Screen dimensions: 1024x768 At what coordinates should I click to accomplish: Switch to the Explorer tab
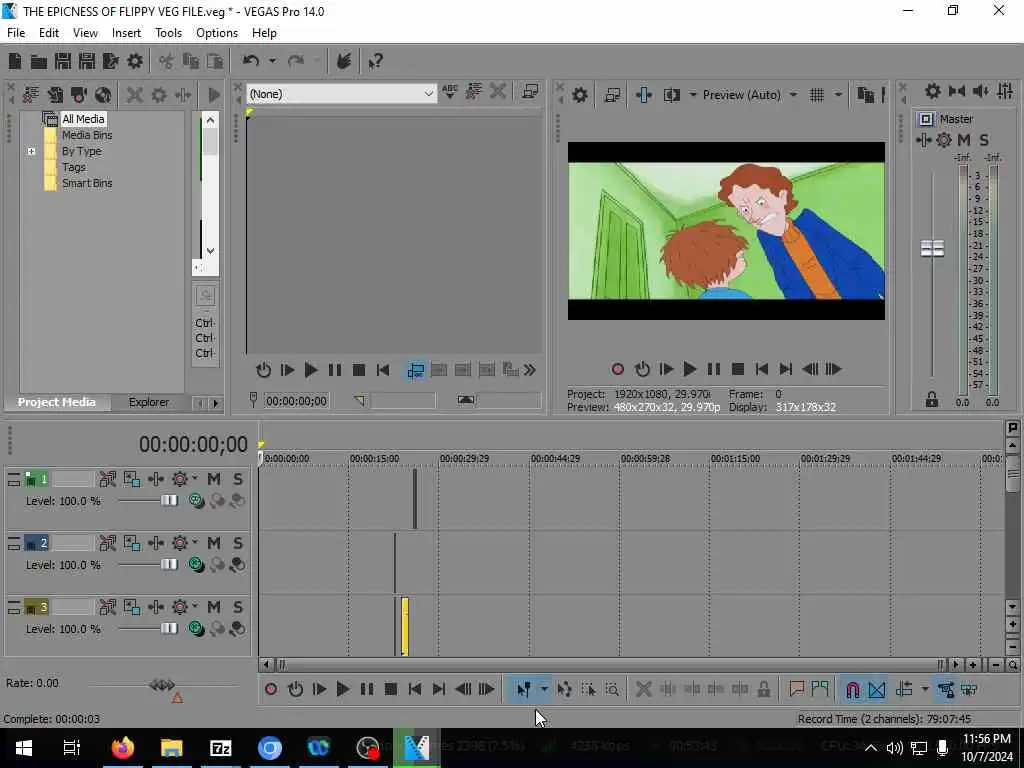tap(149, 402)
